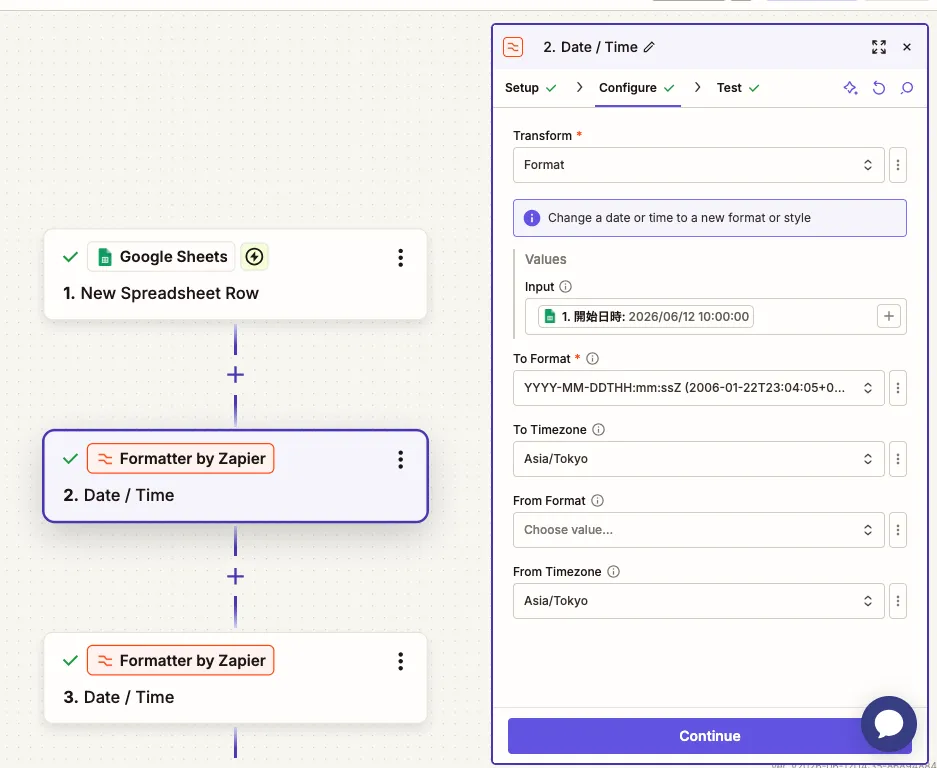Open the From Timezone dropdown

699,601
